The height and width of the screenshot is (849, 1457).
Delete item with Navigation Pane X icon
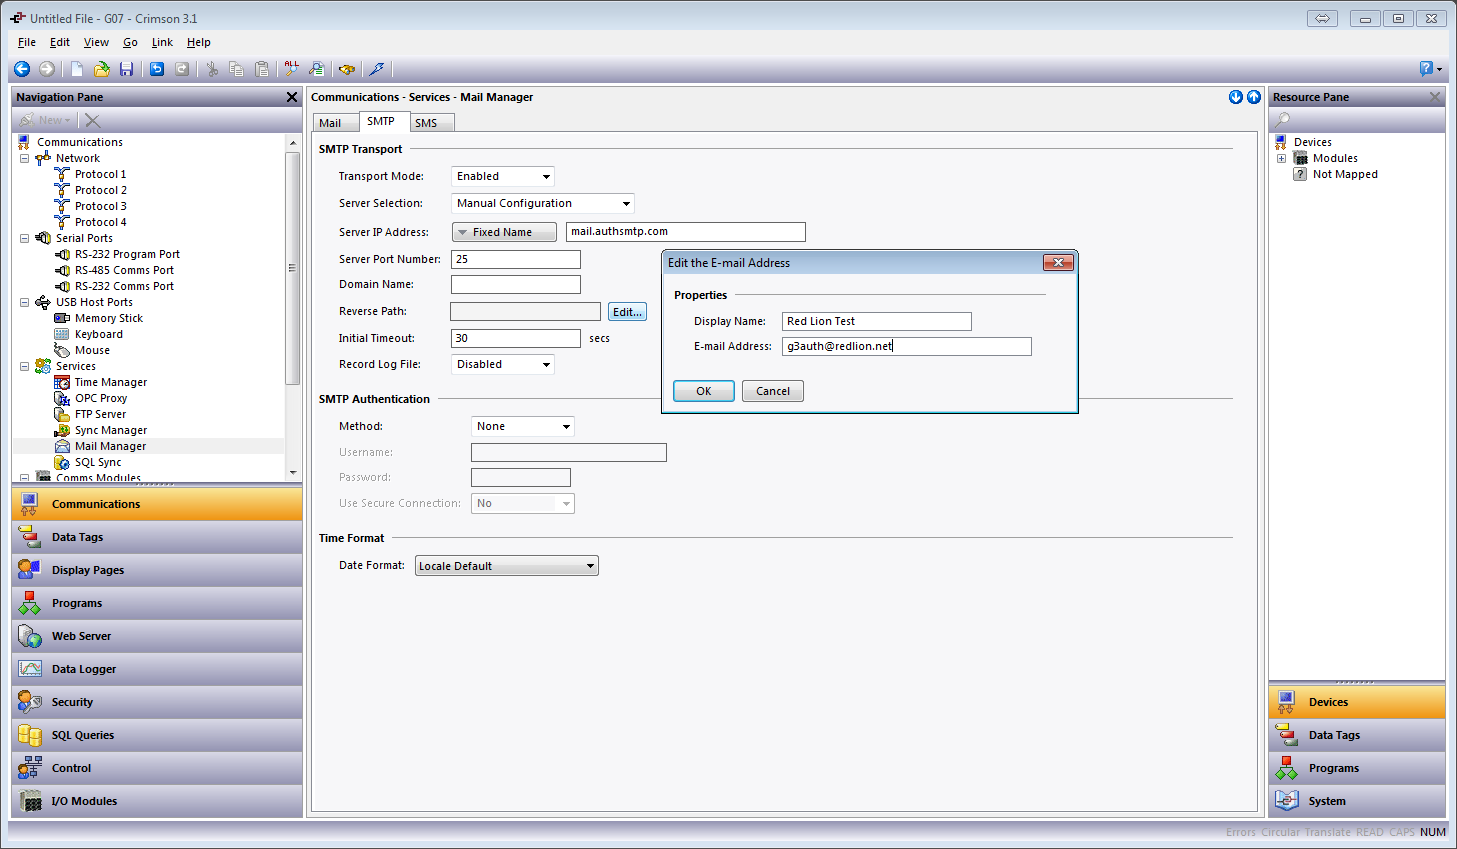click(92, 120)
